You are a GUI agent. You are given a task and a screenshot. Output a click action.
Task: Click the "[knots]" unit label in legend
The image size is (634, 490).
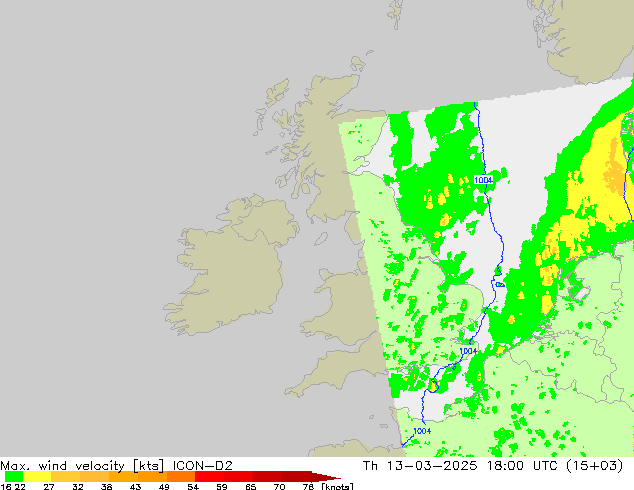[337, 486]
